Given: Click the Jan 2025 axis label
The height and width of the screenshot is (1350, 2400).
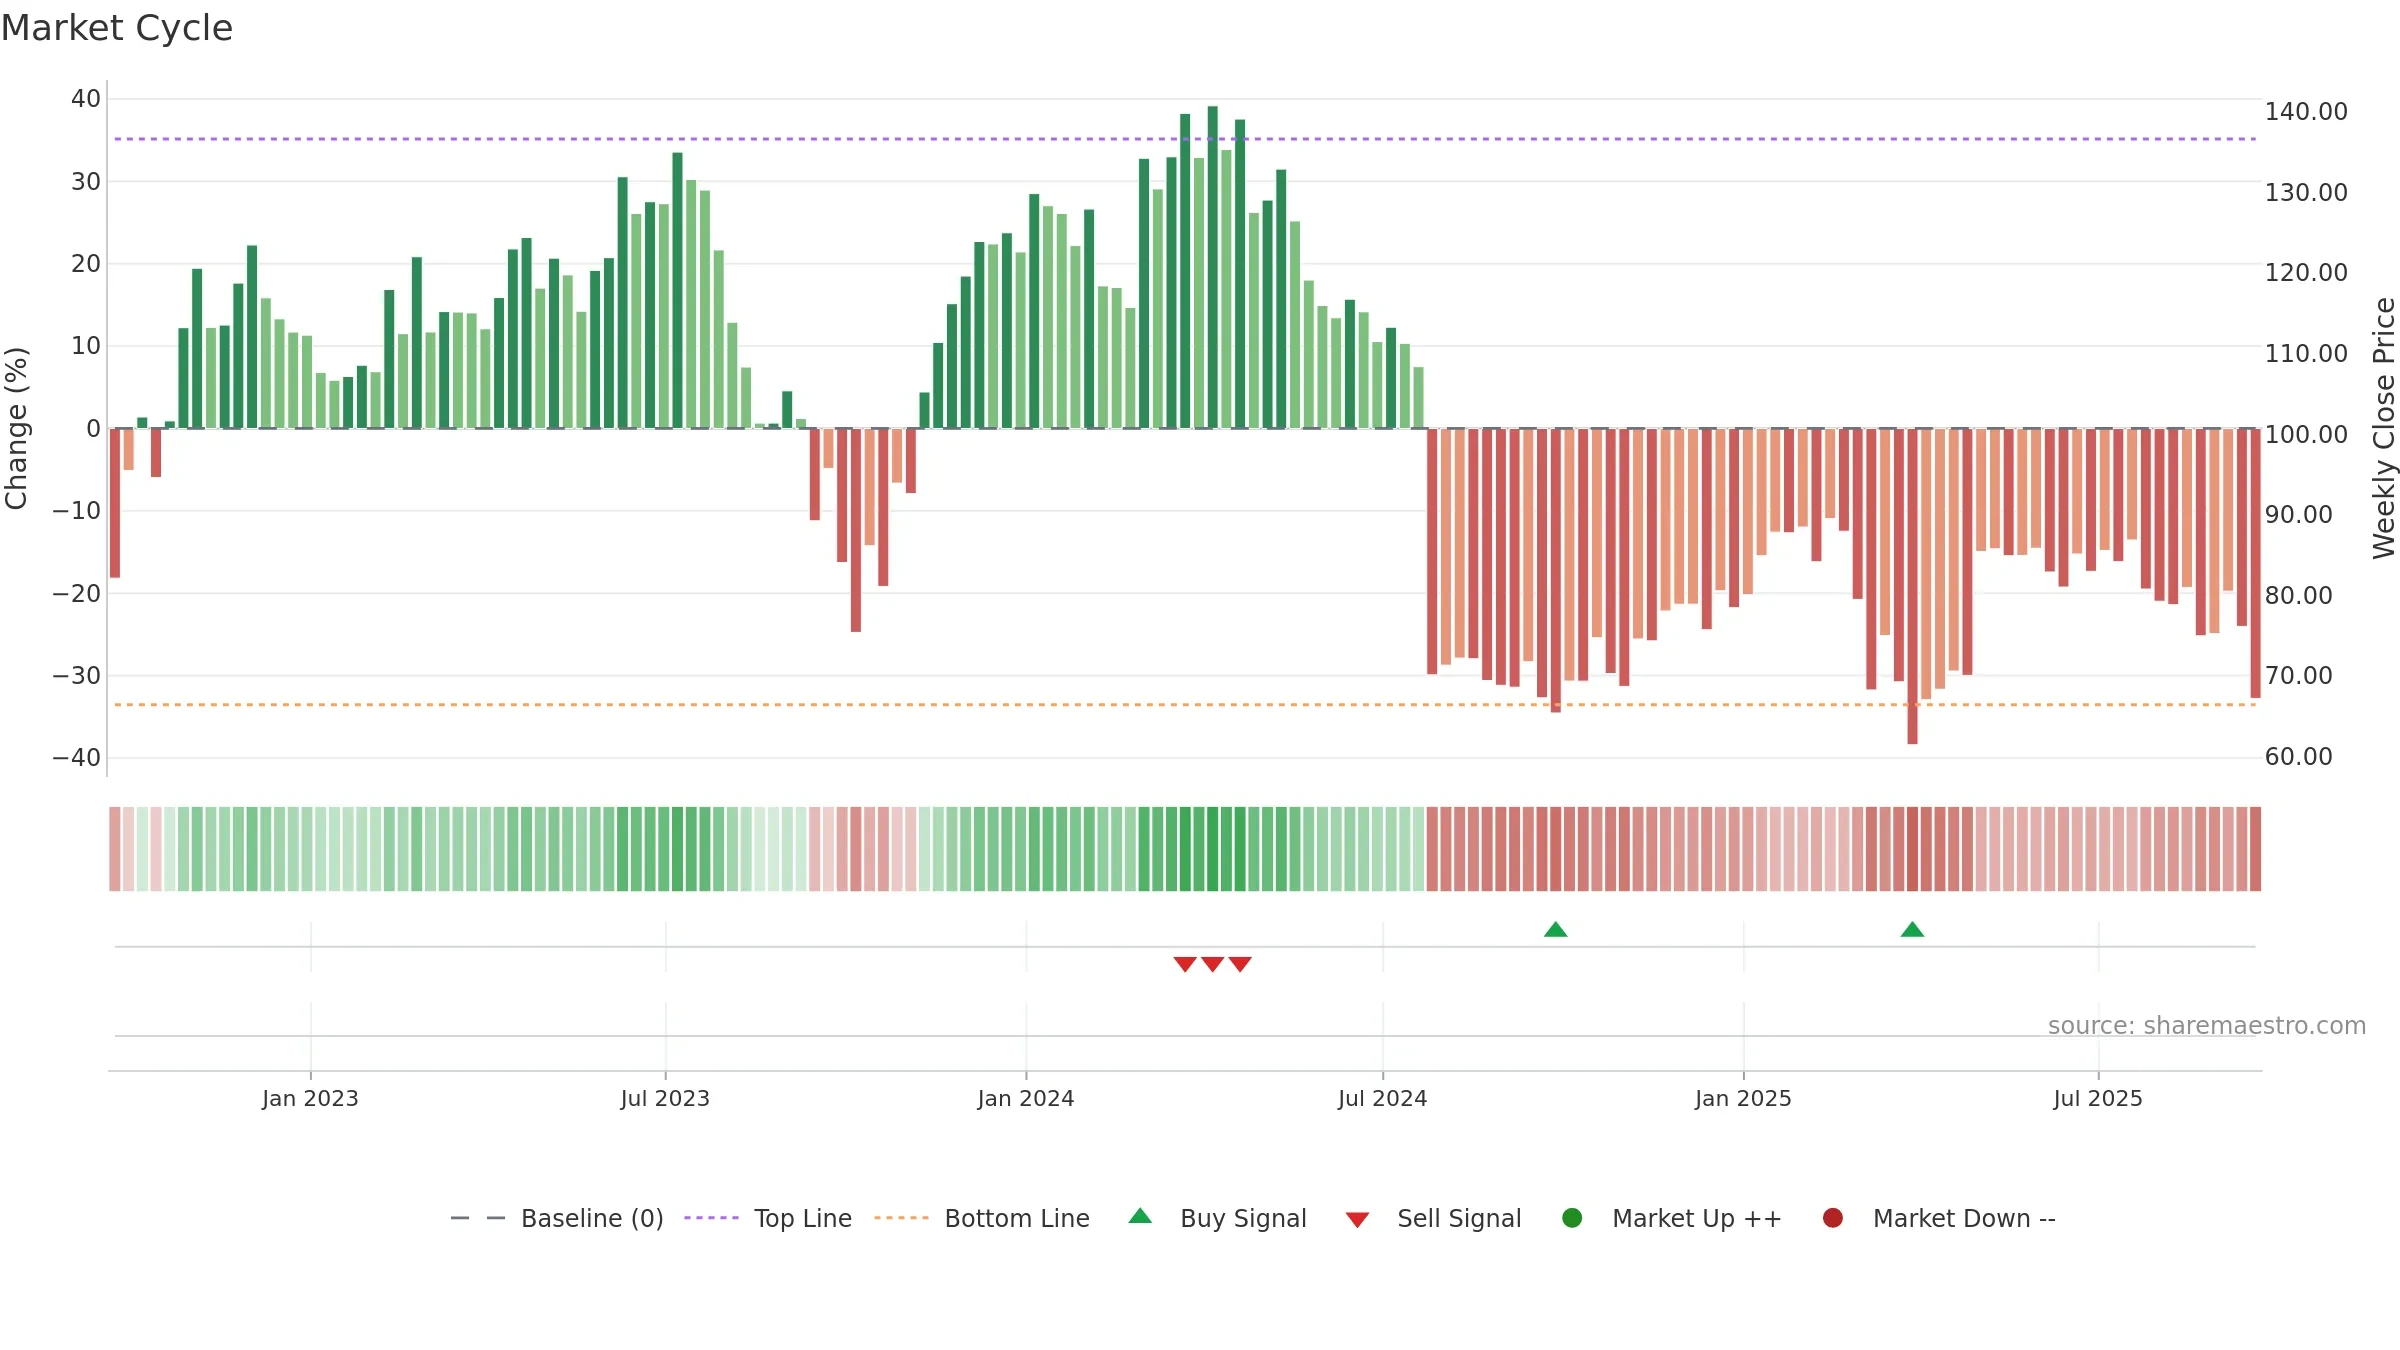Looking at the screenshot, I should (x=1743, y=1098).
